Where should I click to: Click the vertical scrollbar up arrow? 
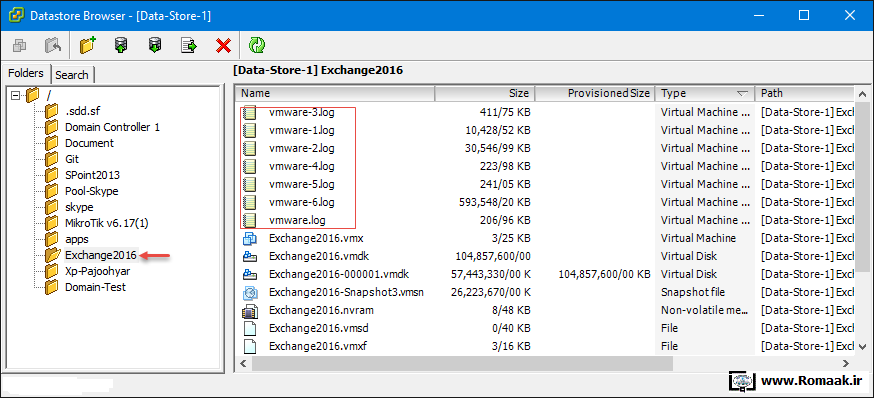click(861, 94)
